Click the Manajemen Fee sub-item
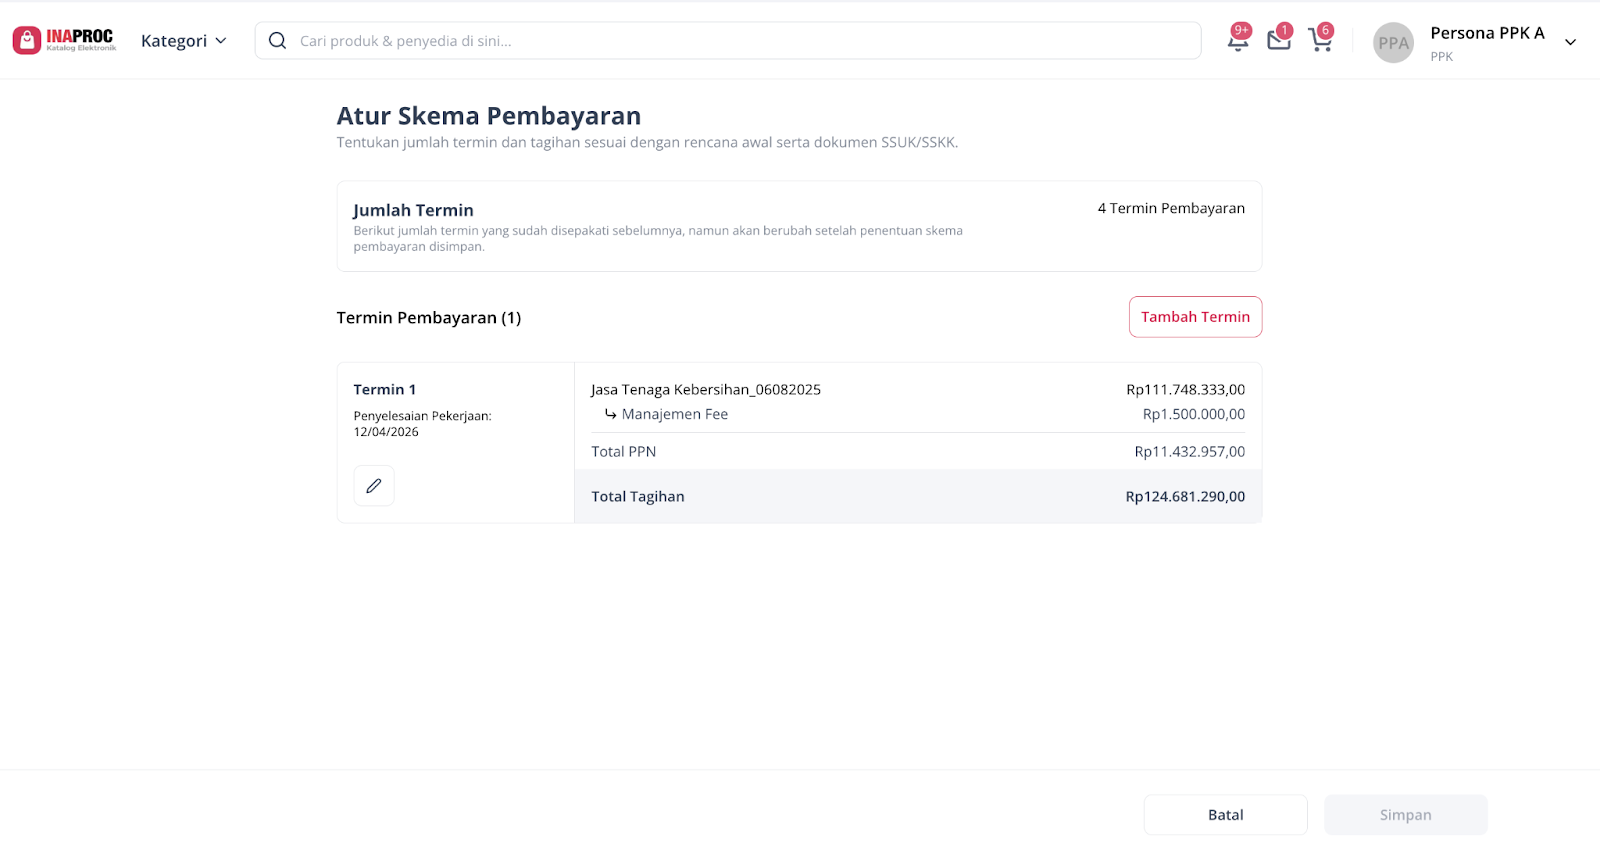1600x854 pixels. click(x=674, y=414)
